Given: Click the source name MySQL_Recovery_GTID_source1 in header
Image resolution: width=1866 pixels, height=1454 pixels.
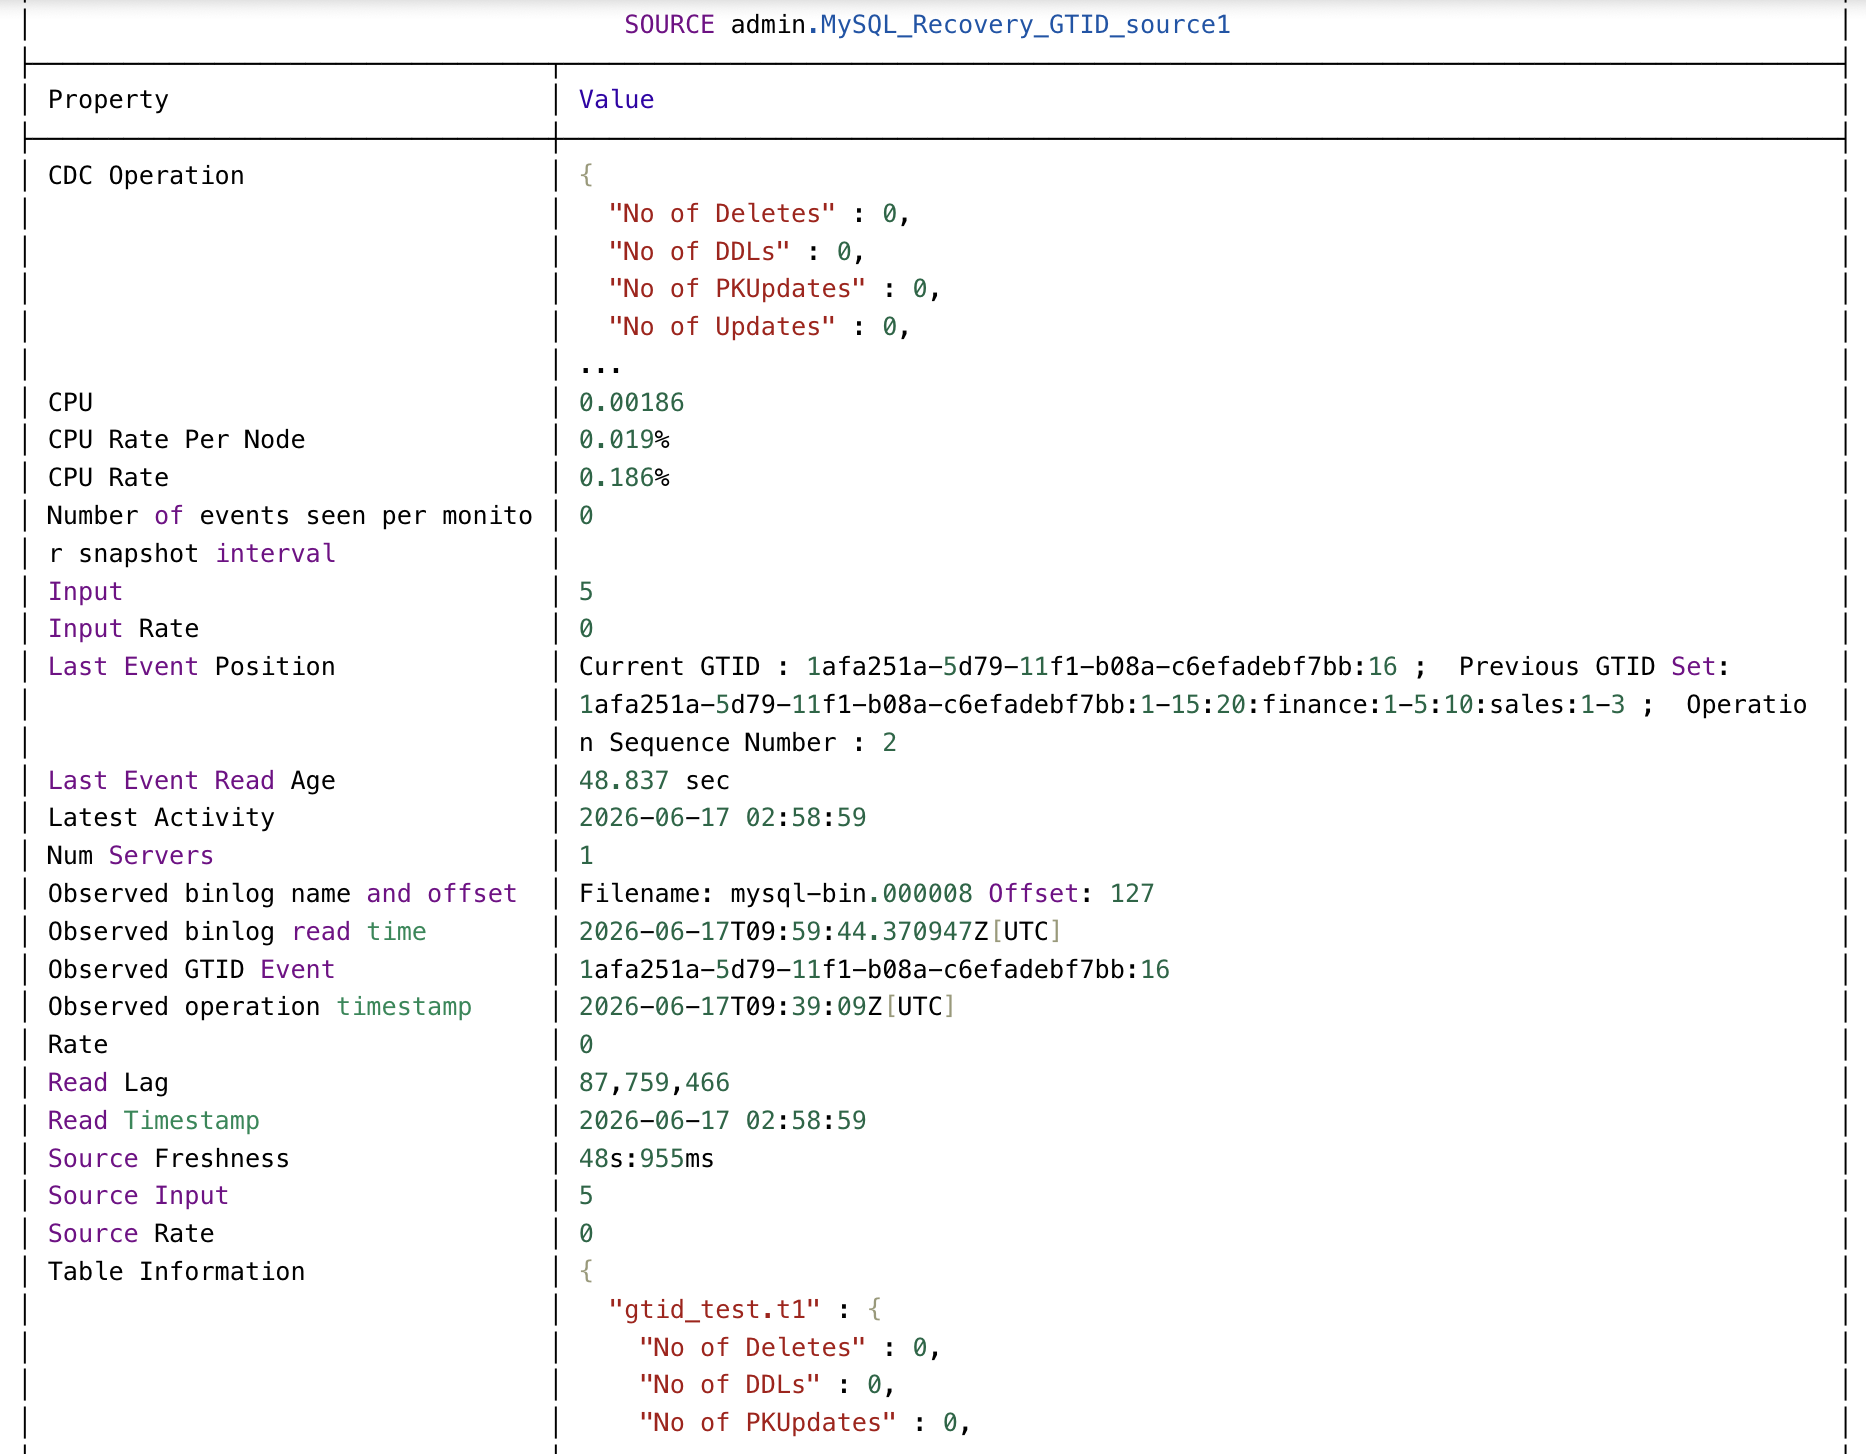Looking at the screenshot, I should coord(1025,24).
